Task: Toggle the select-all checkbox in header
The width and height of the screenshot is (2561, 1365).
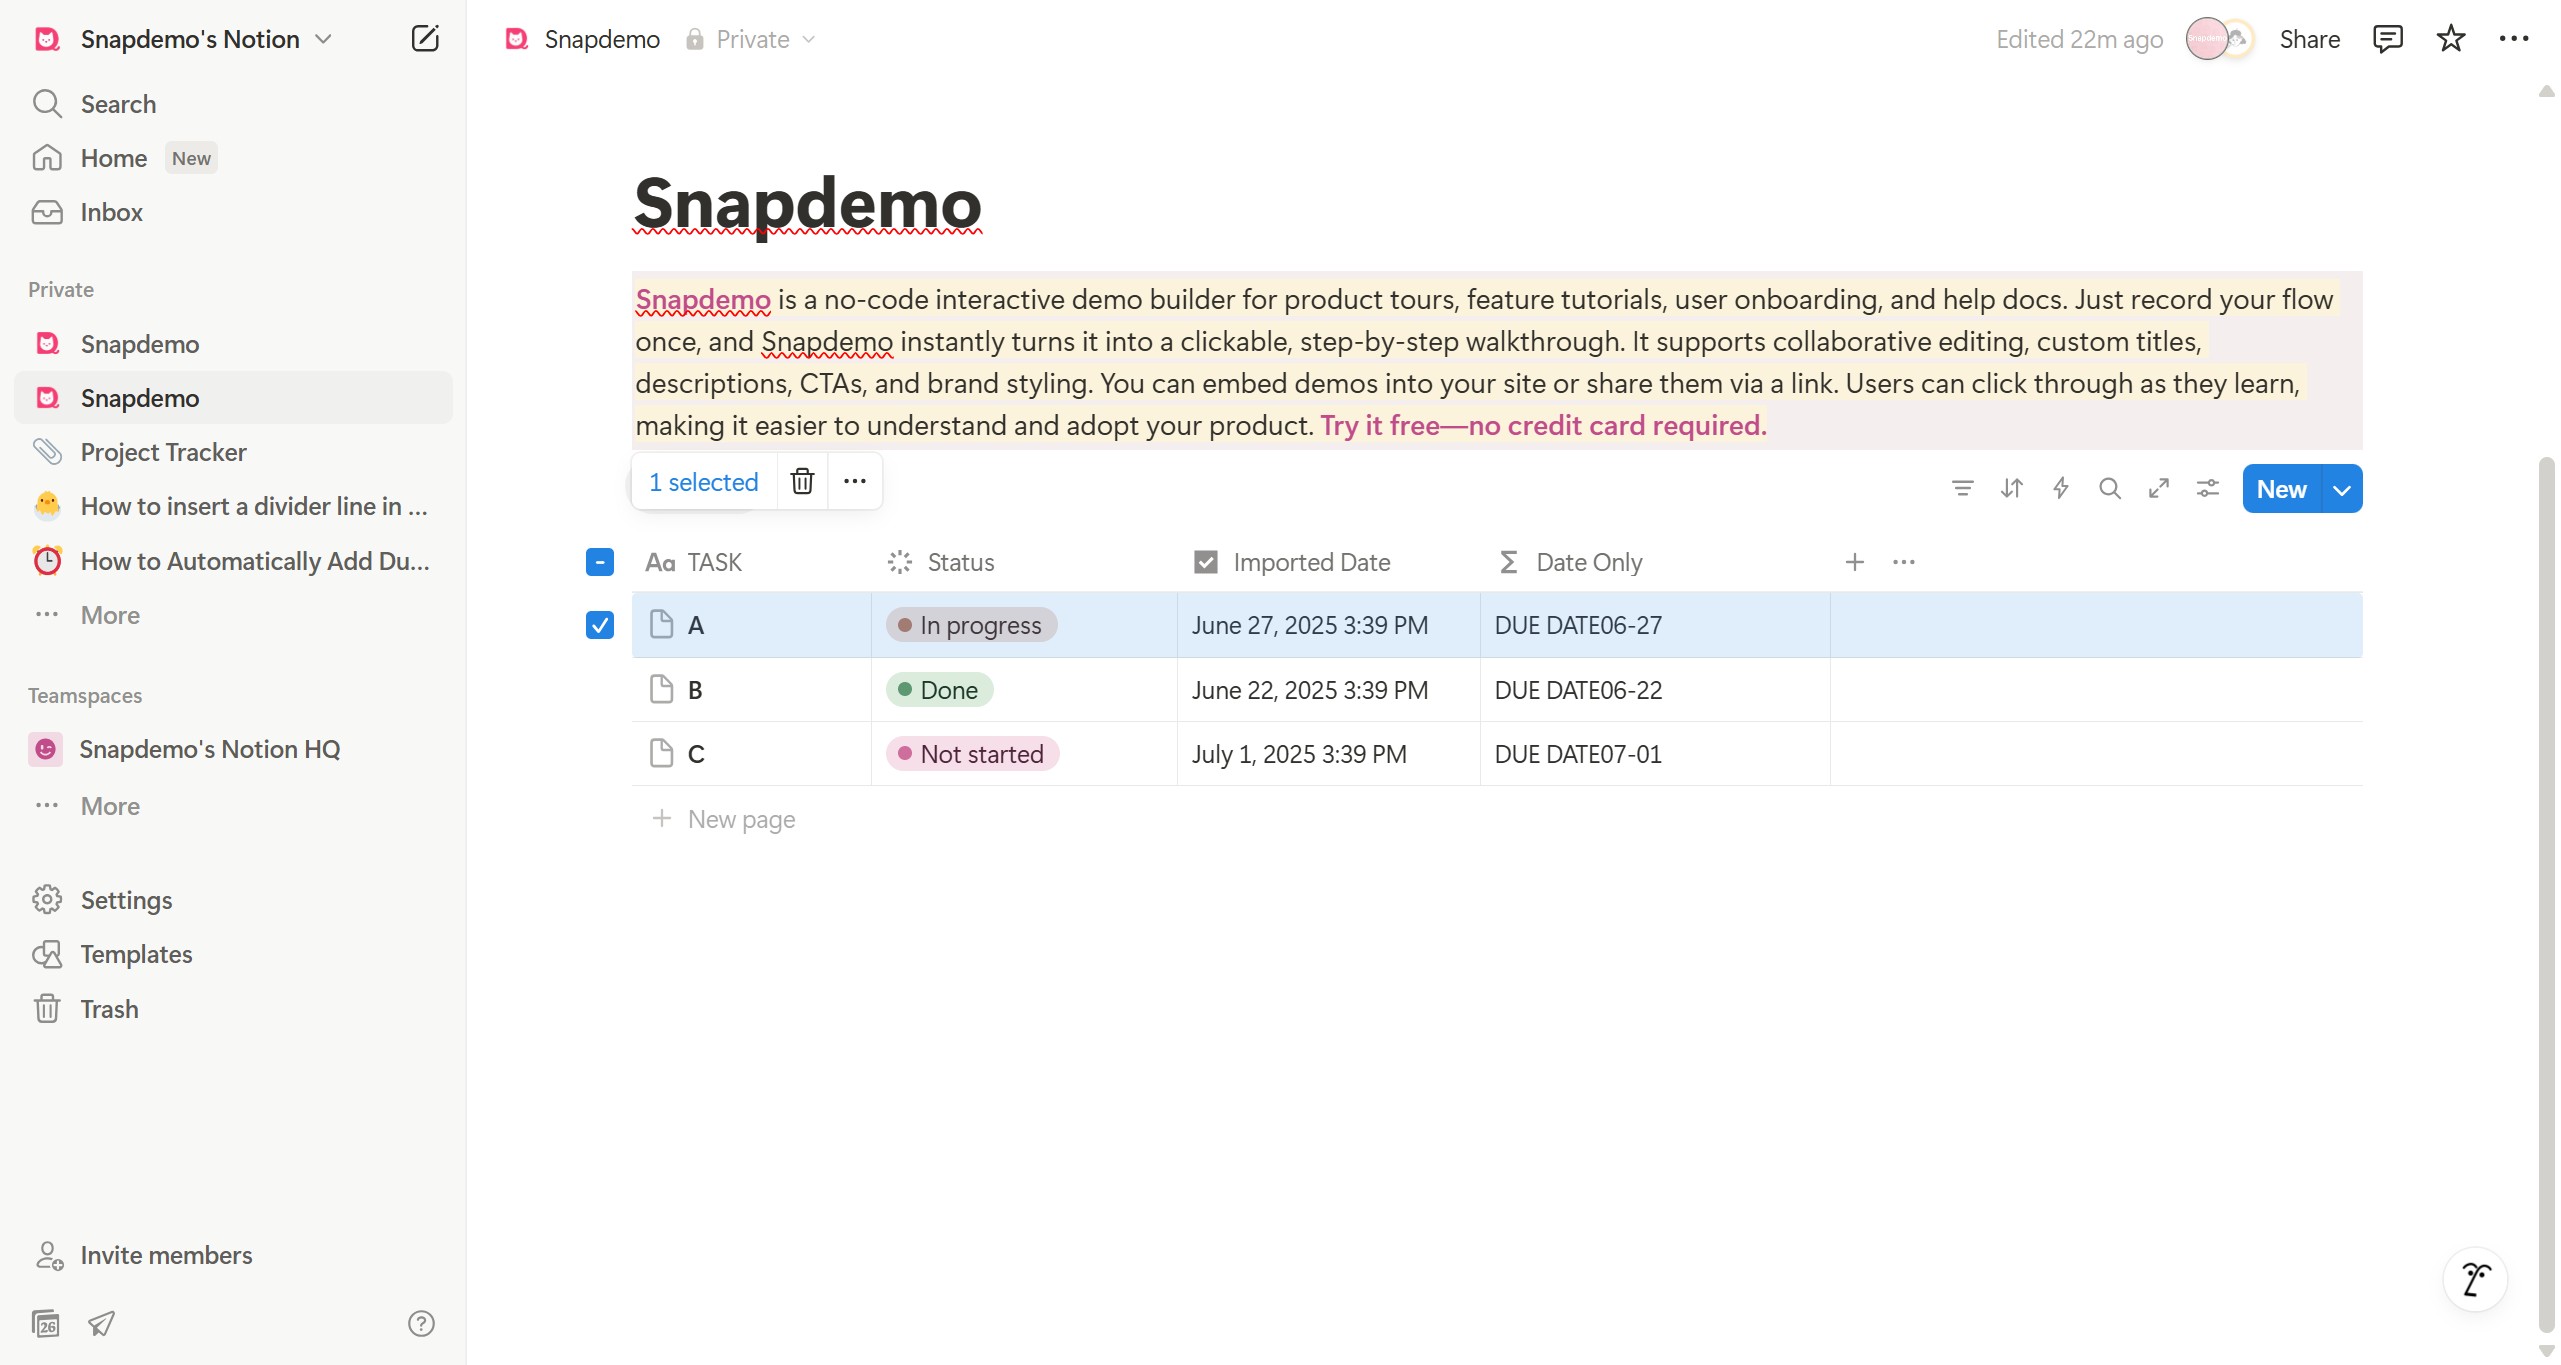Action: tap(599, 562)
